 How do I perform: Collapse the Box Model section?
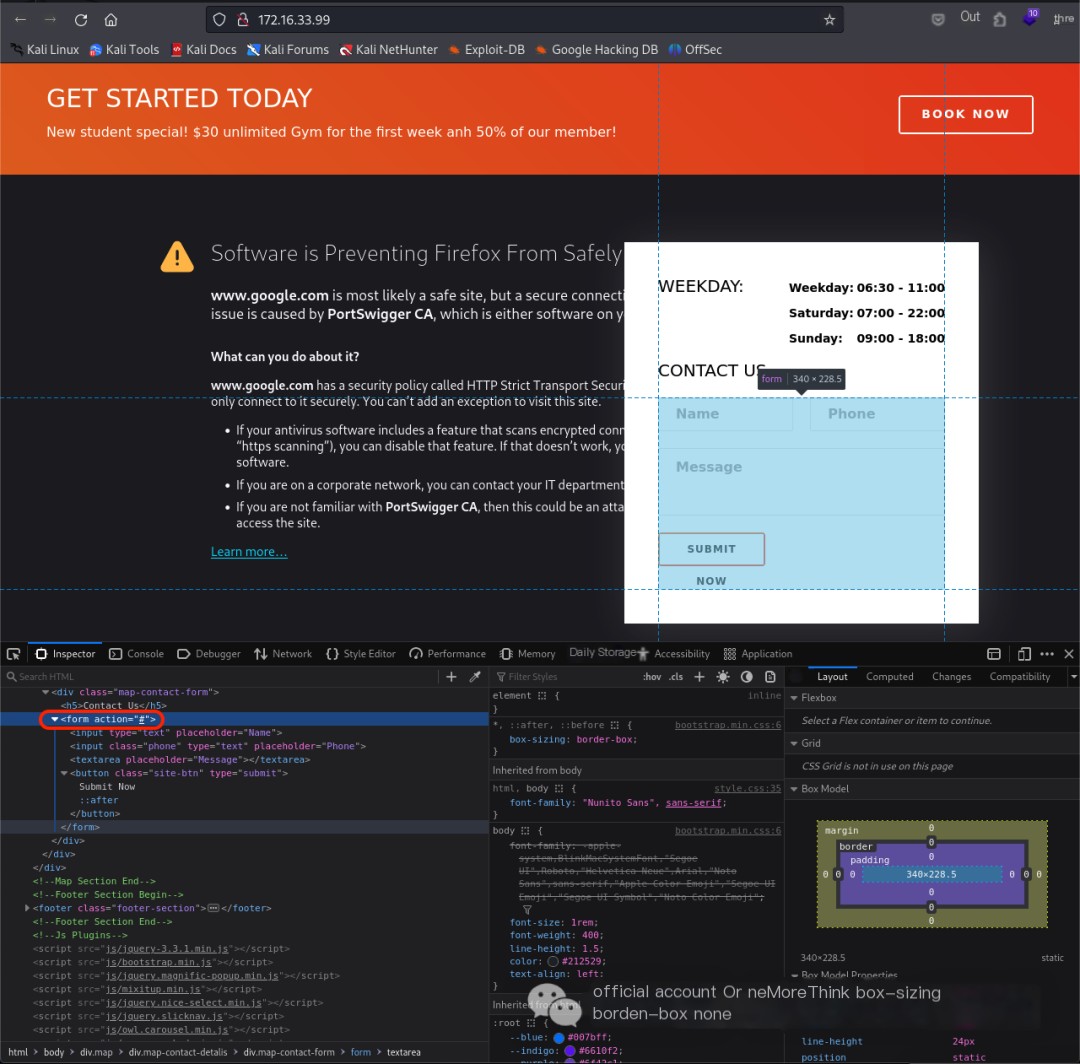(794, 789)
